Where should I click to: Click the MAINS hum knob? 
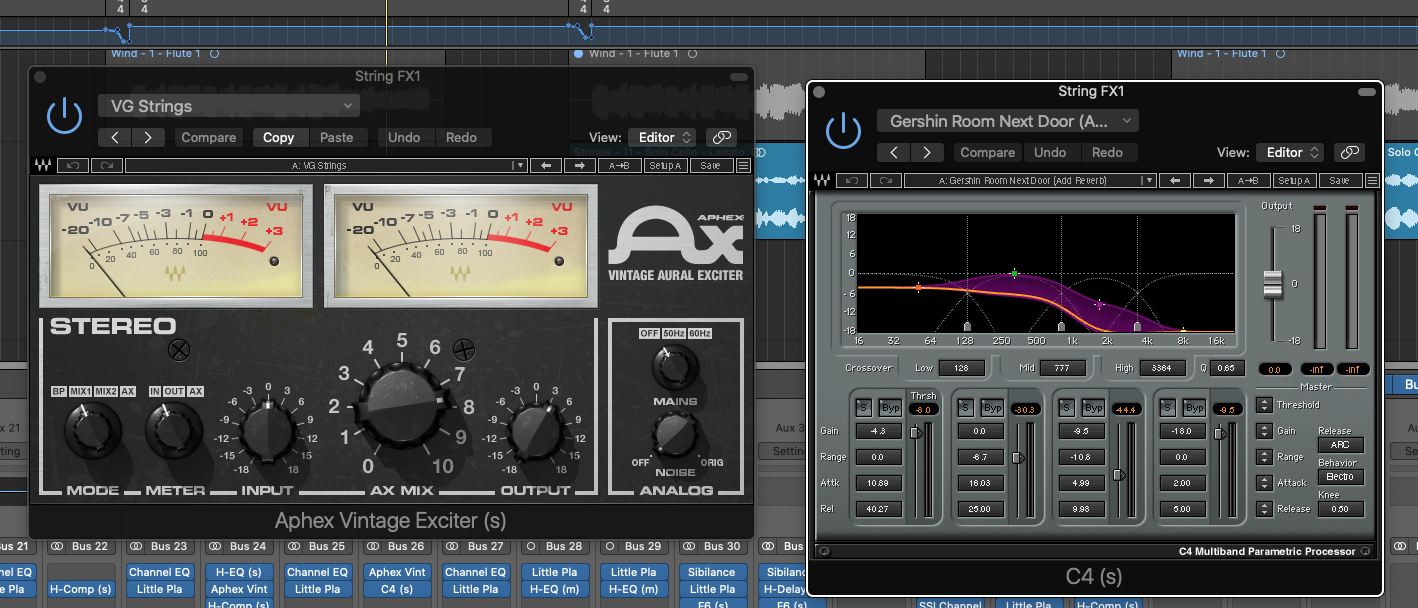[675, 369]
